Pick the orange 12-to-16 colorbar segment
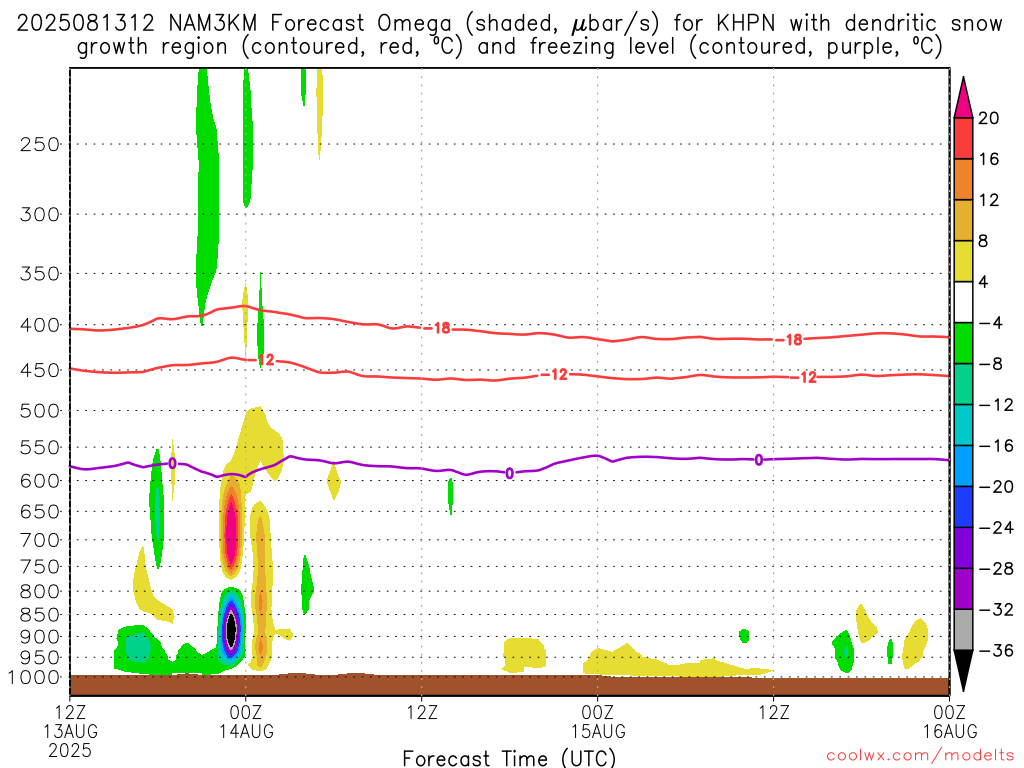 pyautogui.click(x=963, y=179)
